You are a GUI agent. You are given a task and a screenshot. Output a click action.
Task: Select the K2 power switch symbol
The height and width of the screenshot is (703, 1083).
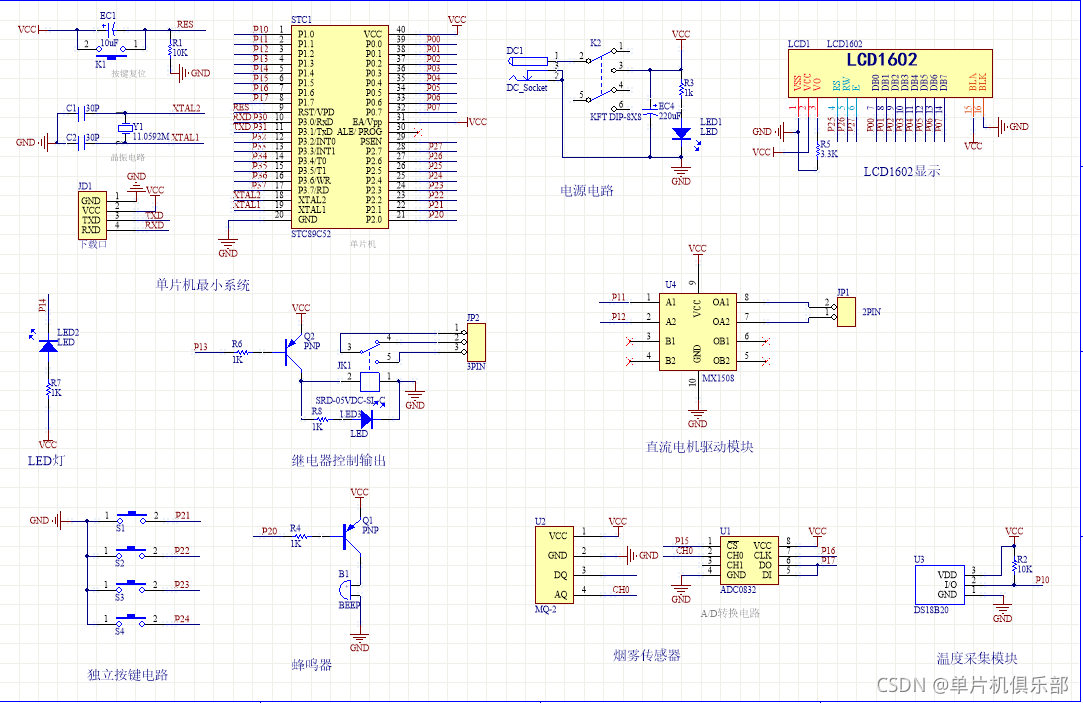[x=605, y=77]
